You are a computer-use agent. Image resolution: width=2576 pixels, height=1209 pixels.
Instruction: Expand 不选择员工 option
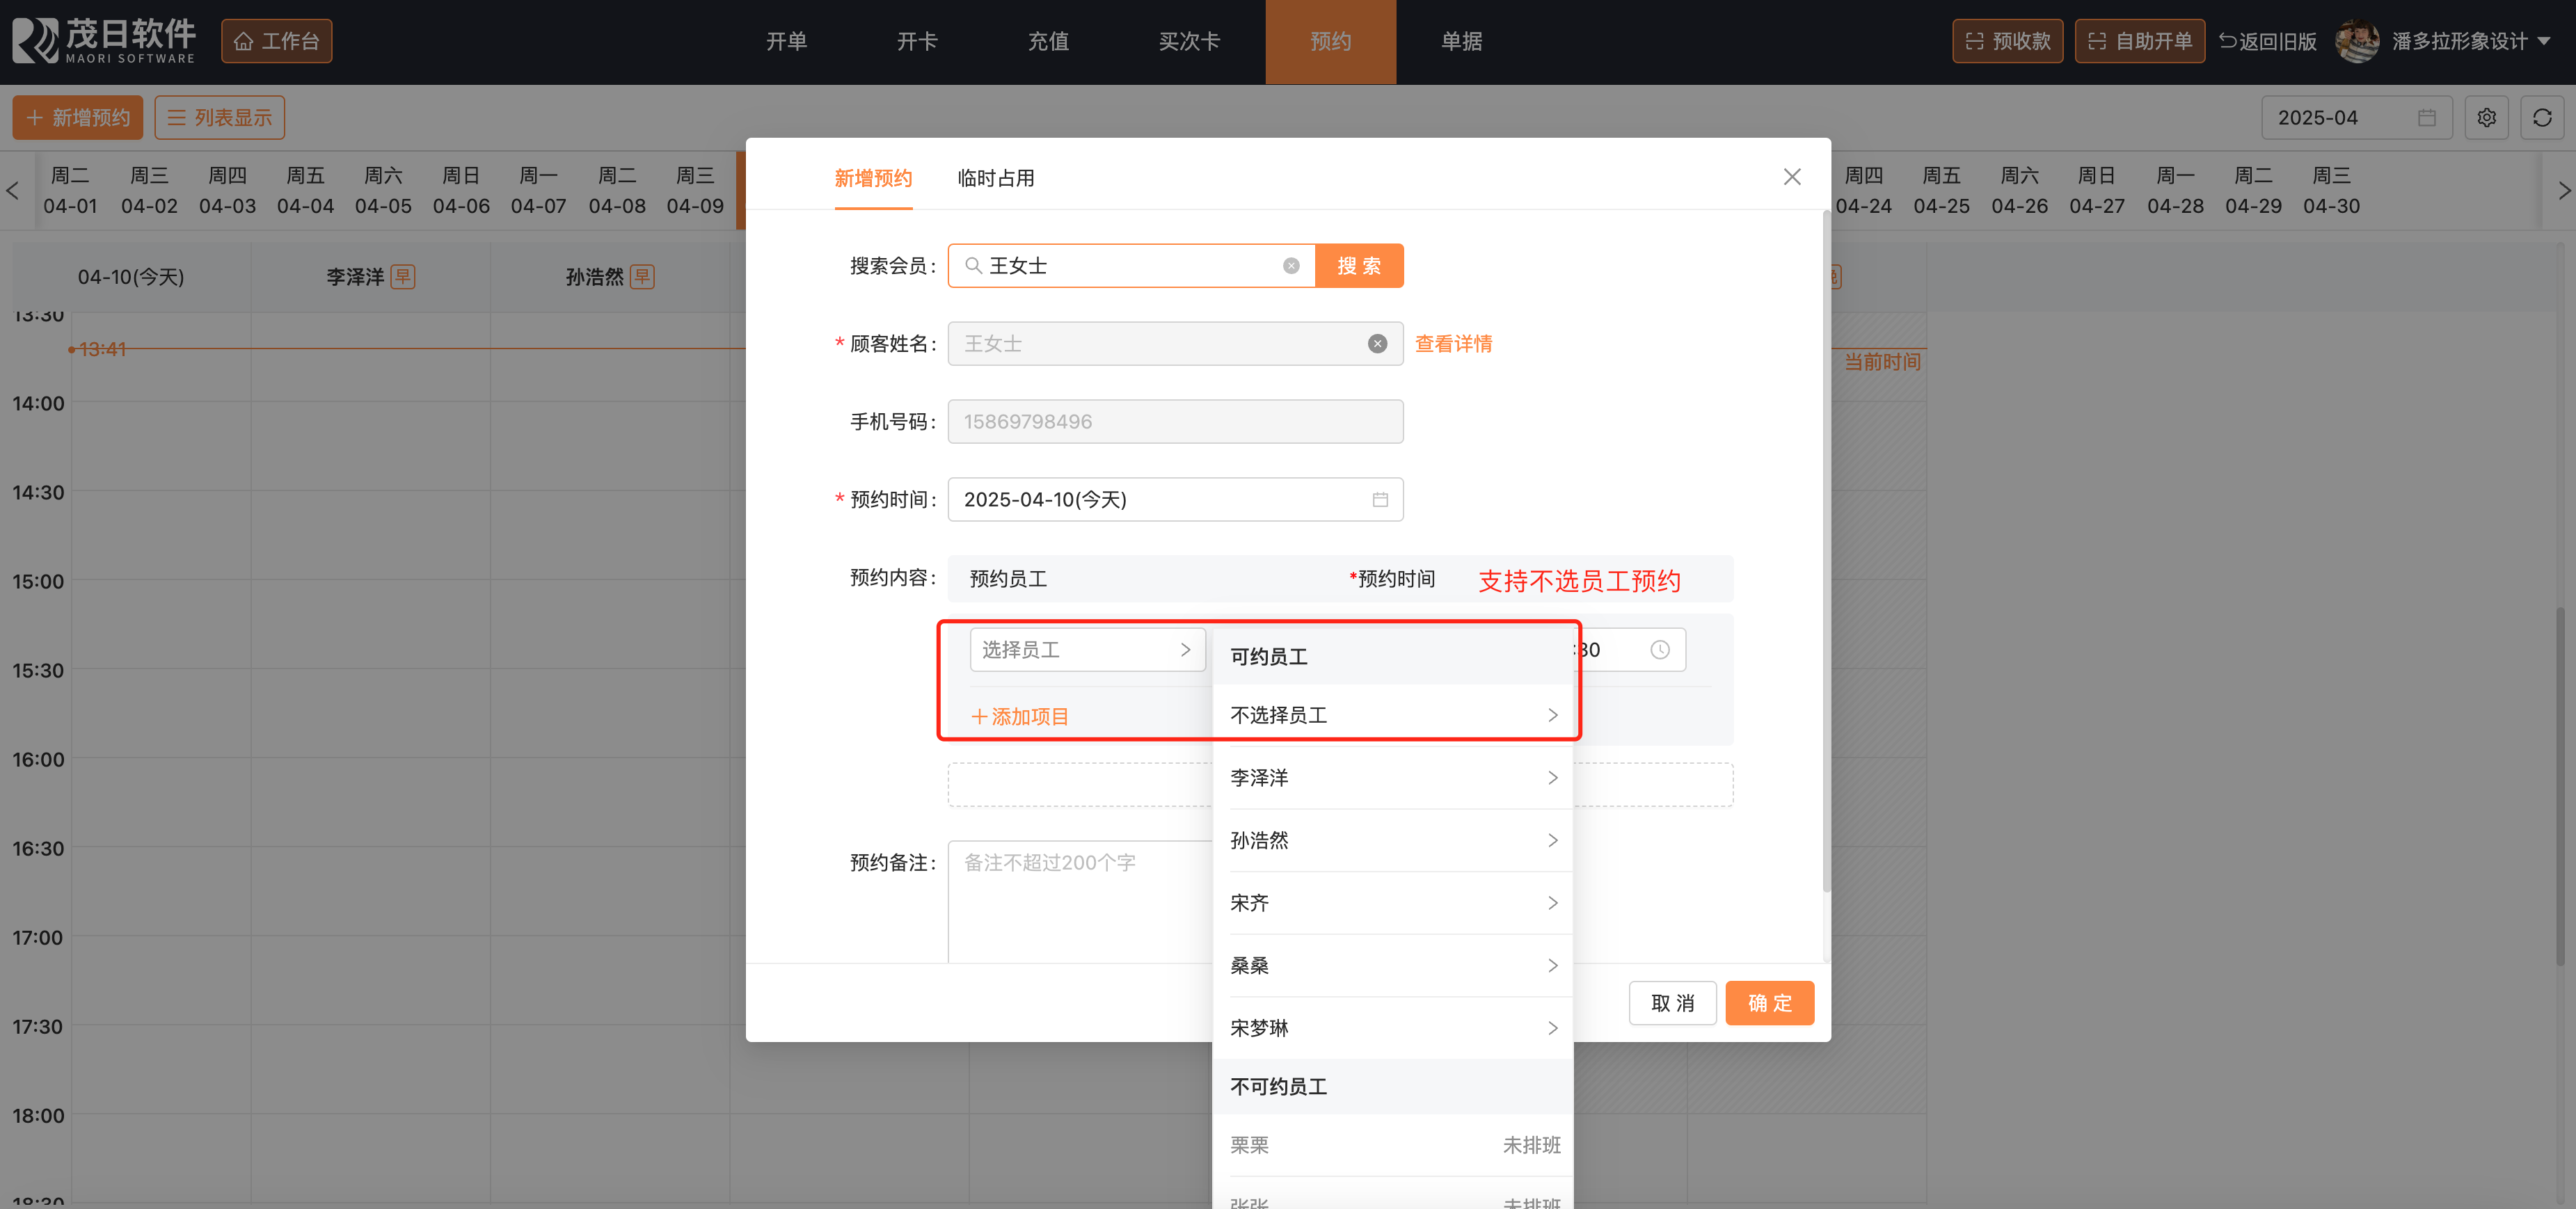click(1392, 715)
